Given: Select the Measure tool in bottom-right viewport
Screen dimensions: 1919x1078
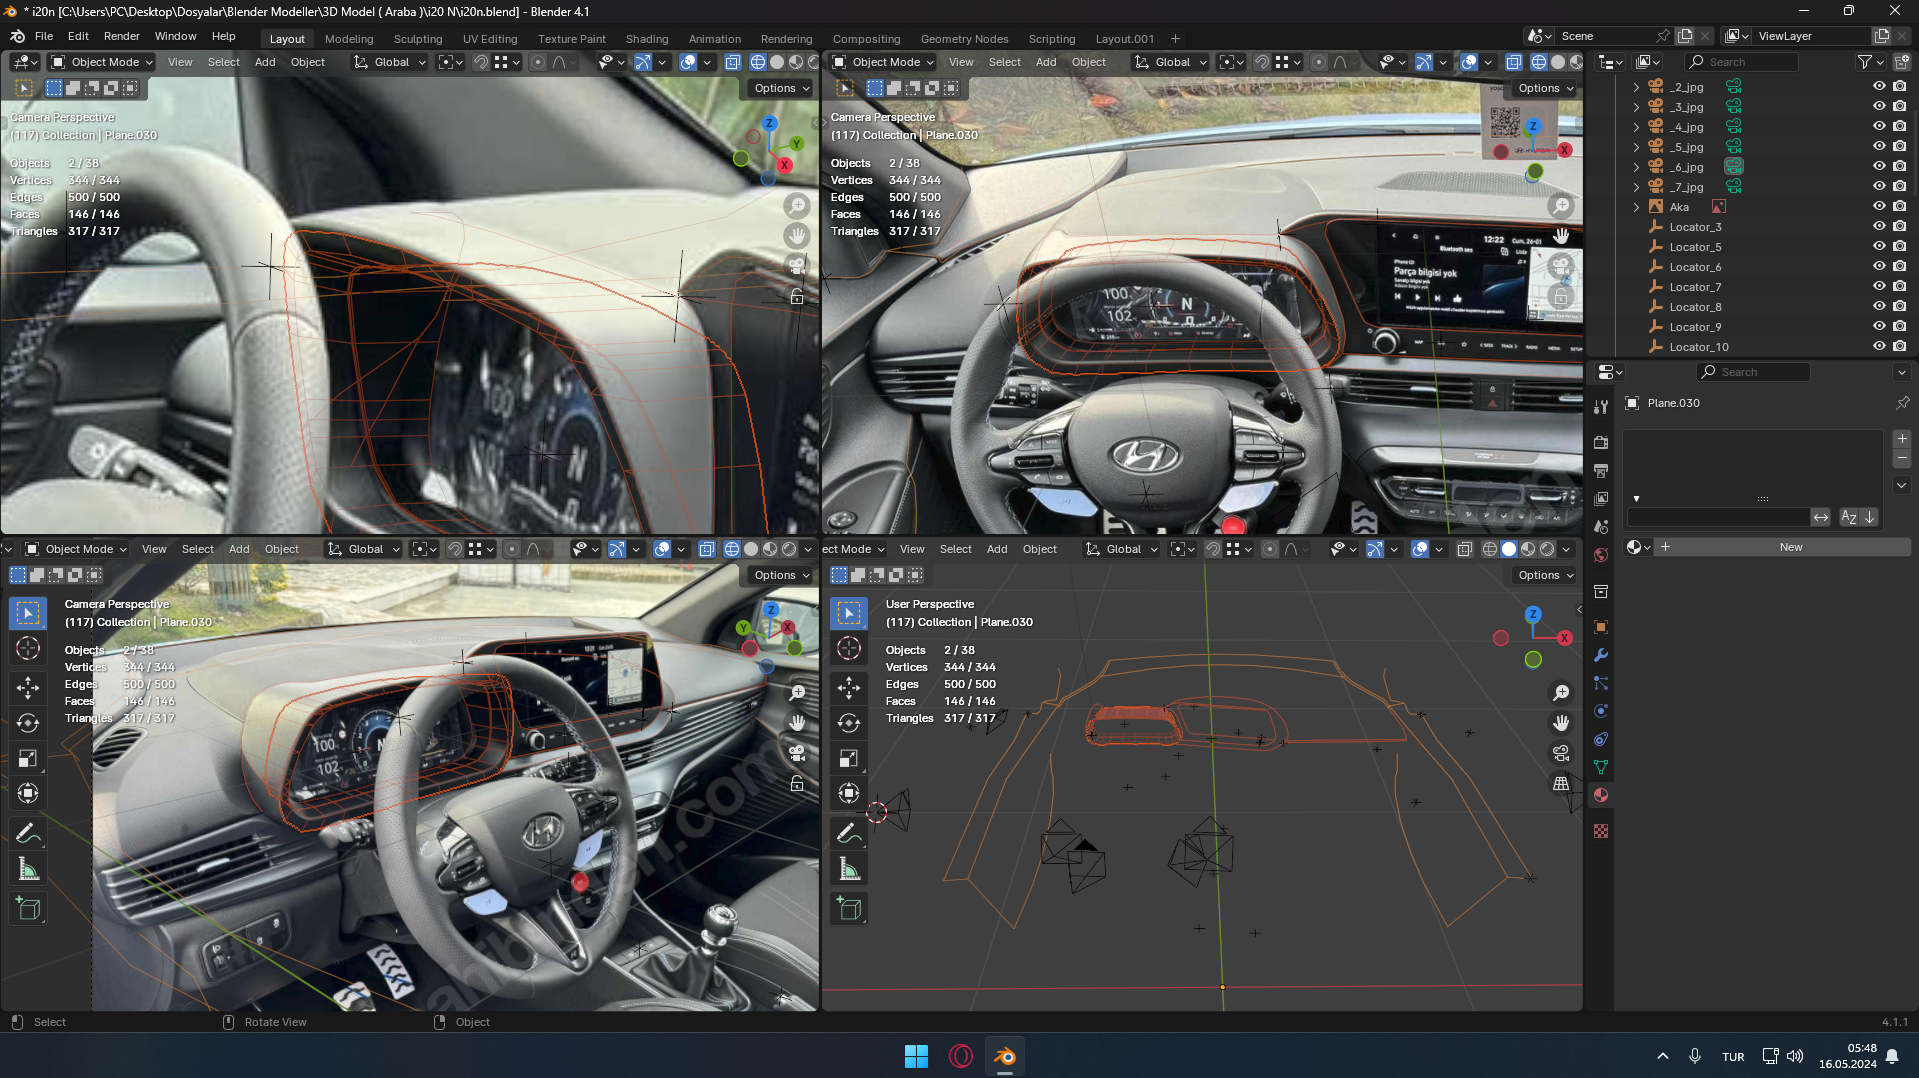Looking at the screenshot, I should [849, 869].
